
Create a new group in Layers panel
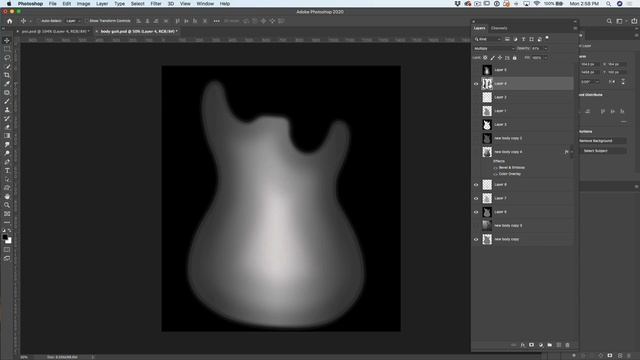(550, 345)
